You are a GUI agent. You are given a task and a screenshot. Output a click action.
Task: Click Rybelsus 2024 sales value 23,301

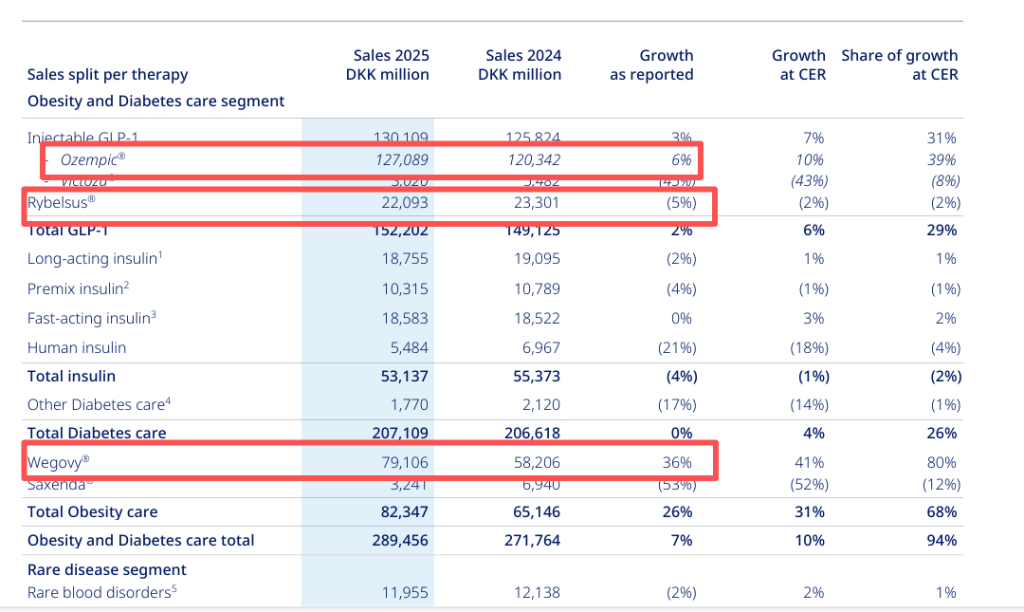coord(532,203)
